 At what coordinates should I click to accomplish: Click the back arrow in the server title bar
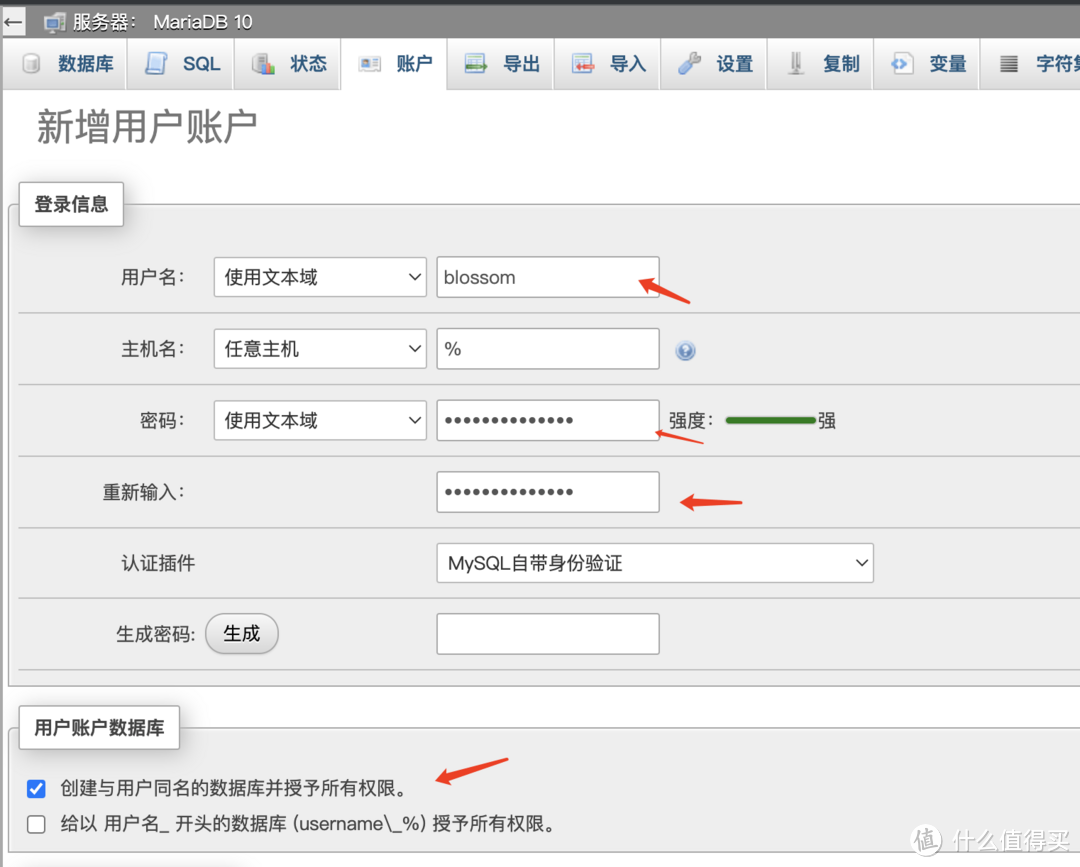13,20
